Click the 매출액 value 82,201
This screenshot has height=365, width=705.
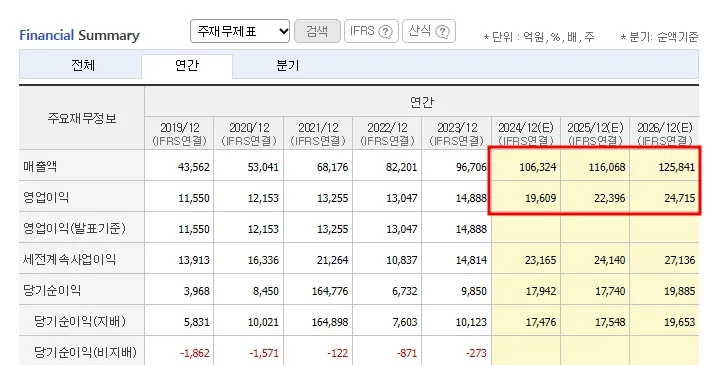tap(402, 168)
